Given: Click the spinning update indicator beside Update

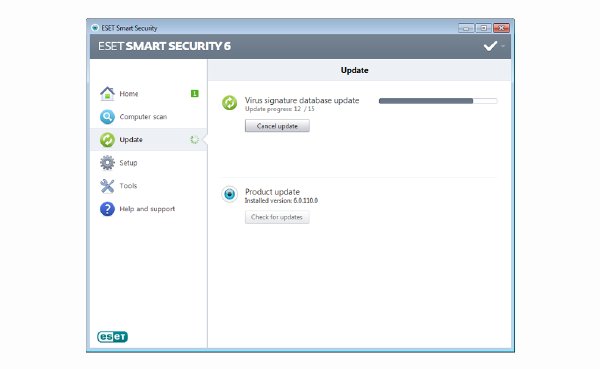Looking at the screenshot, I should tap(194, 140).
